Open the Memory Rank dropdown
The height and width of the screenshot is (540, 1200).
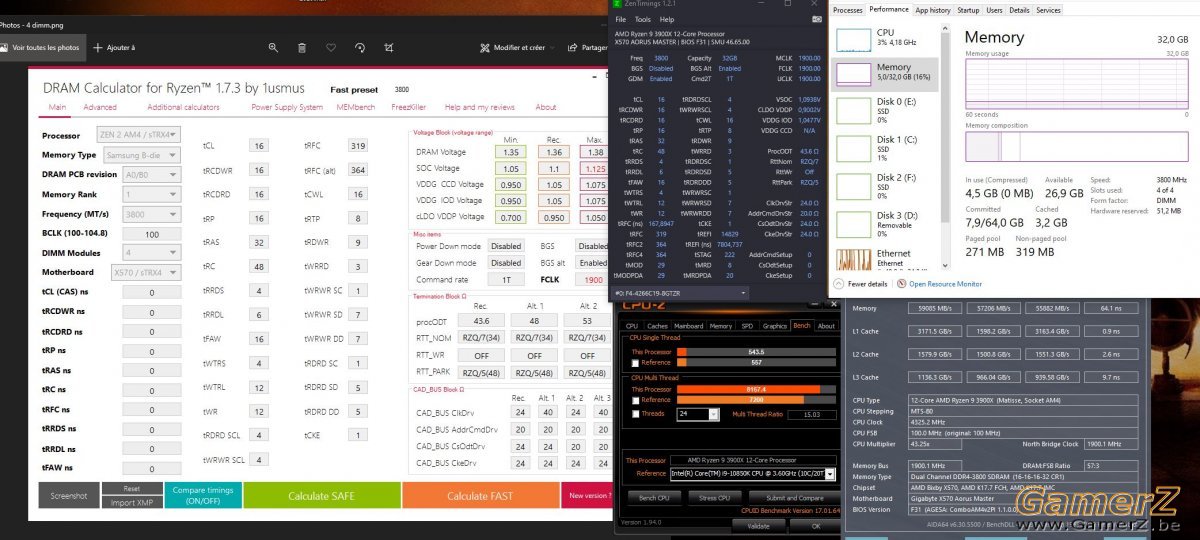click(x=153, y=194)
